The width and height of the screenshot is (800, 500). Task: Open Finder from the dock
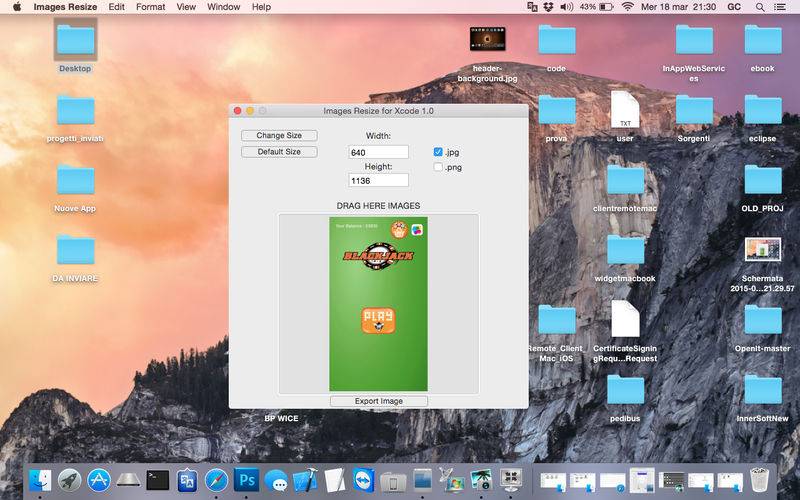point(40,481)
